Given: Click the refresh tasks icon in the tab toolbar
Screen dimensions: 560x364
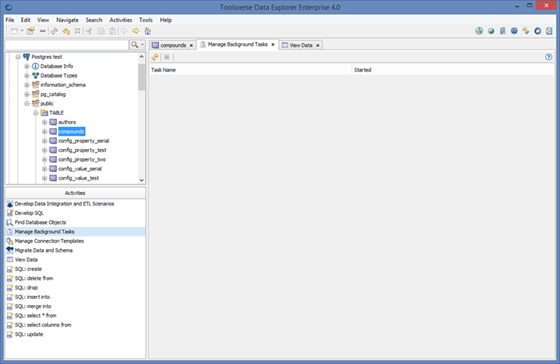Looking at the screenshot, I should 155,57.
